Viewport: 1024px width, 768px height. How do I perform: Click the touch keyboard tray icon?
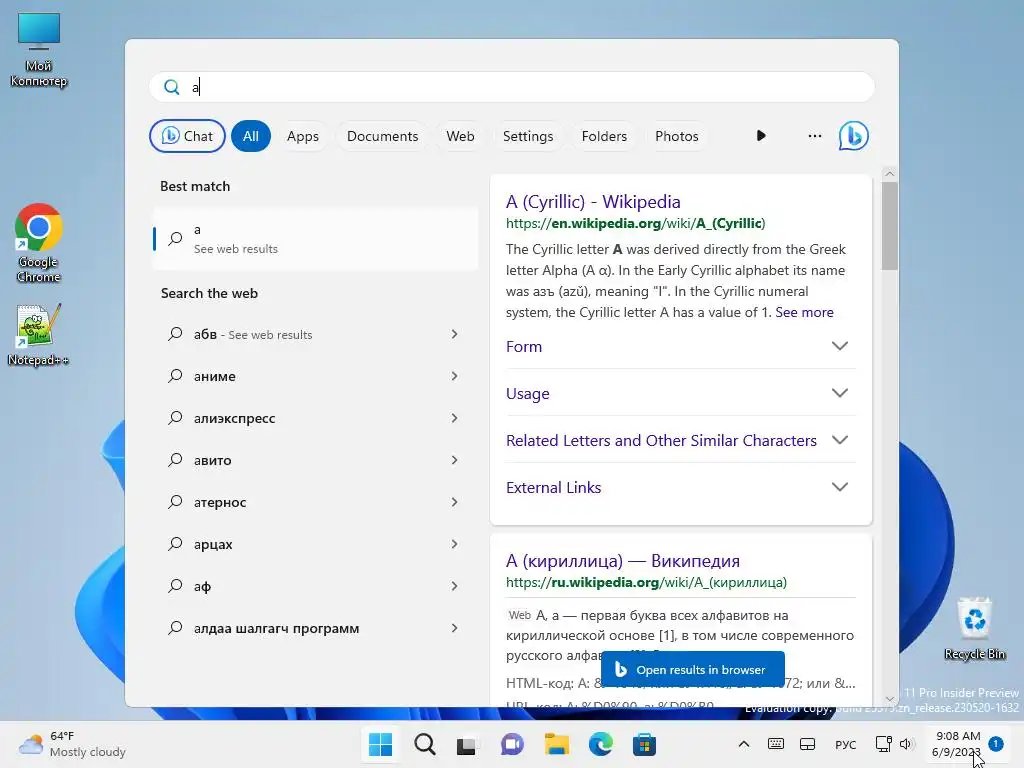776,744
